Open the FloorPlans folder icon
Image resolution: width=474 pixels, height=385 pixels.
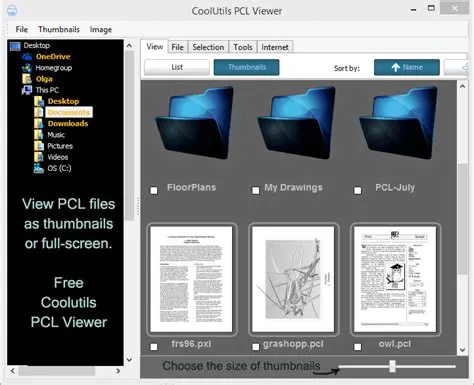pyautogui.click(x=195, y=123)
